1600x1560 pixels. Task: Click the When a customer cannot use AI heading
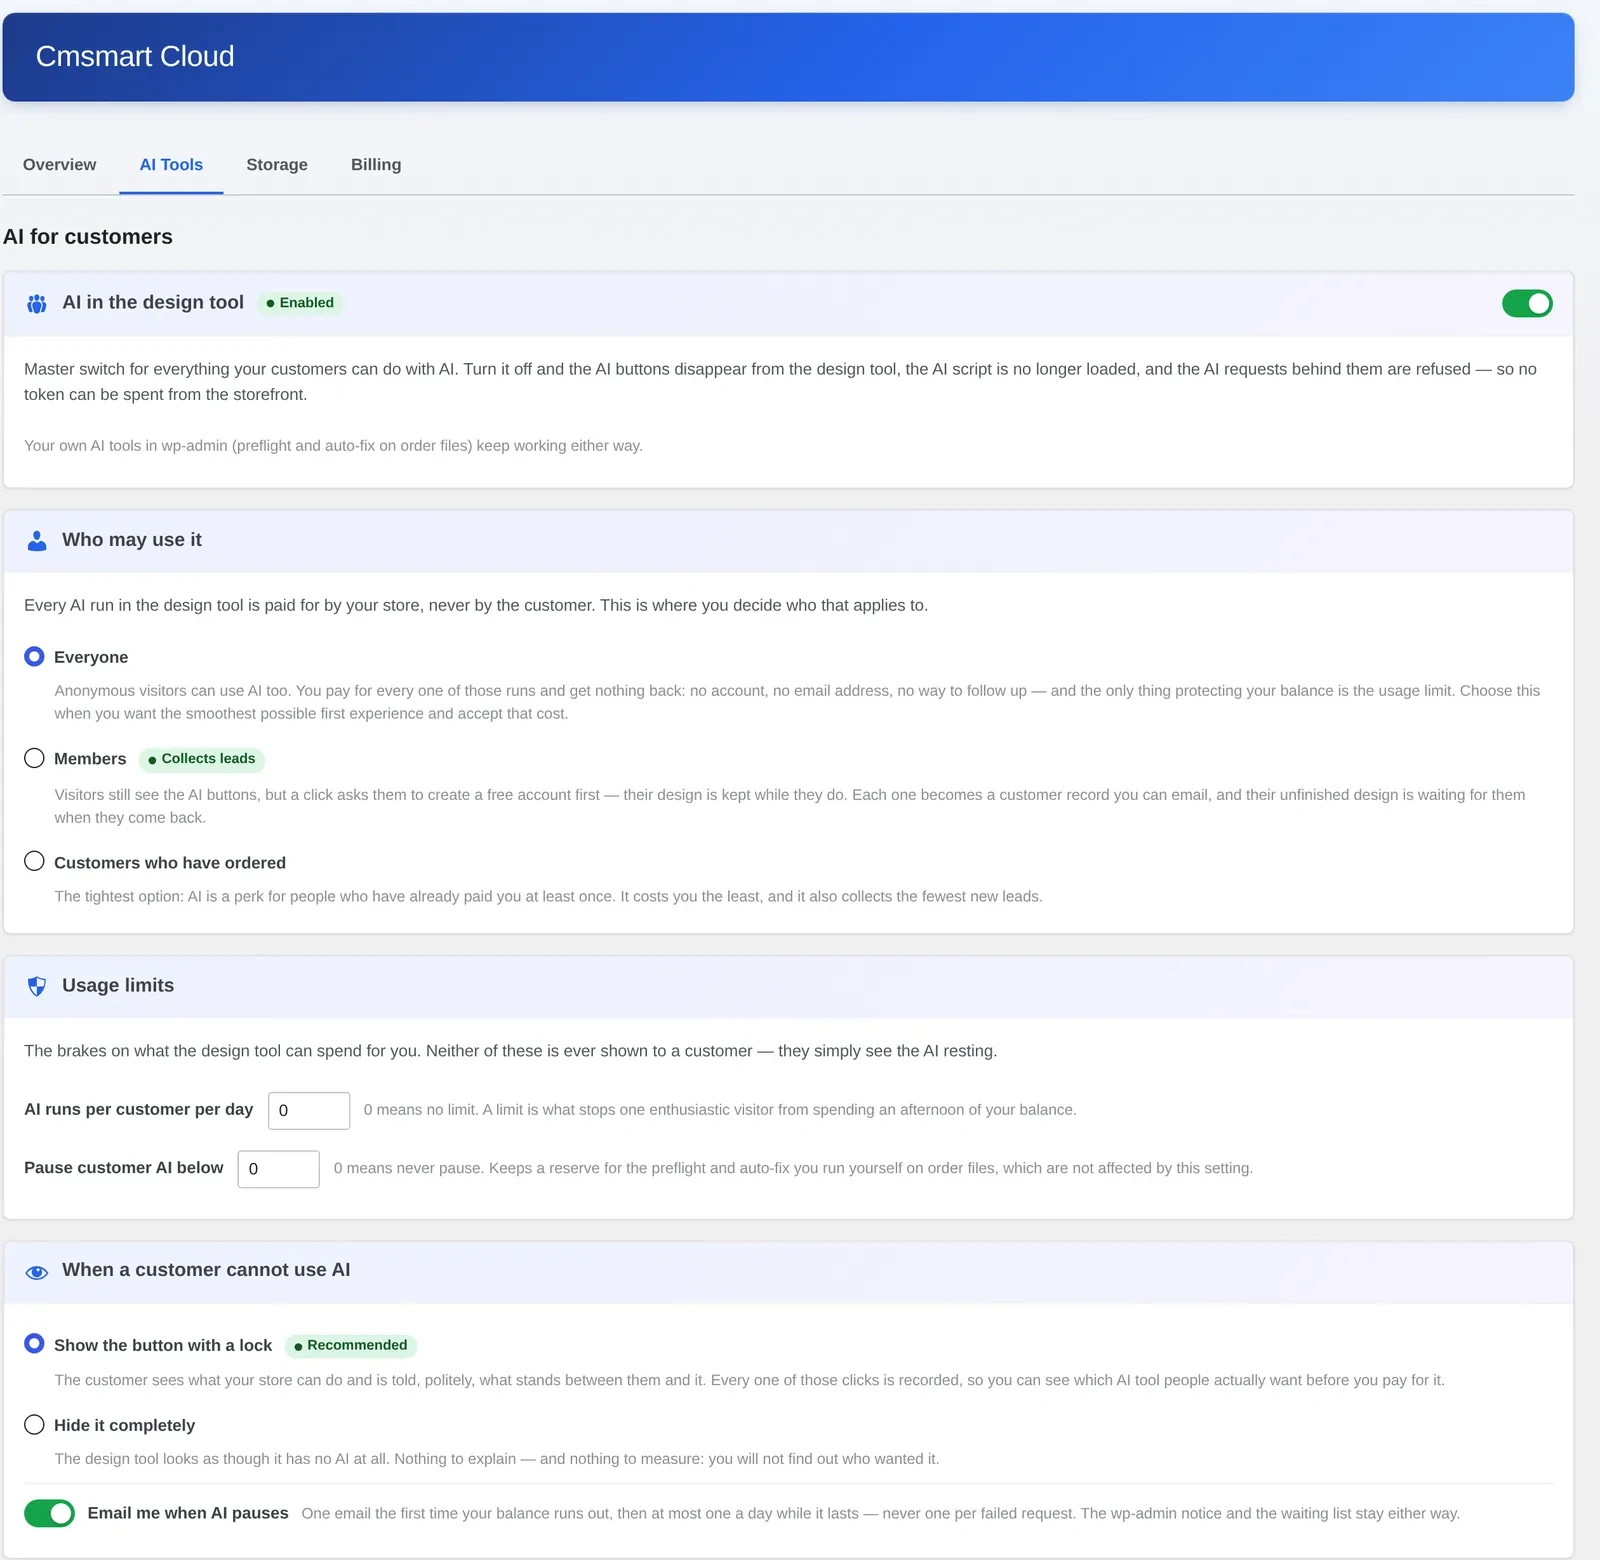tap(206, 1270)
